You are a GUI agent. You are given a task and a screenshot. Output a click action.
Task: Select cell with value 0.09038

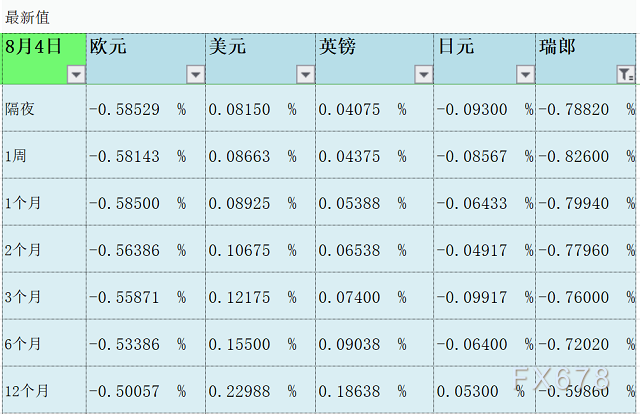(374, 343)
